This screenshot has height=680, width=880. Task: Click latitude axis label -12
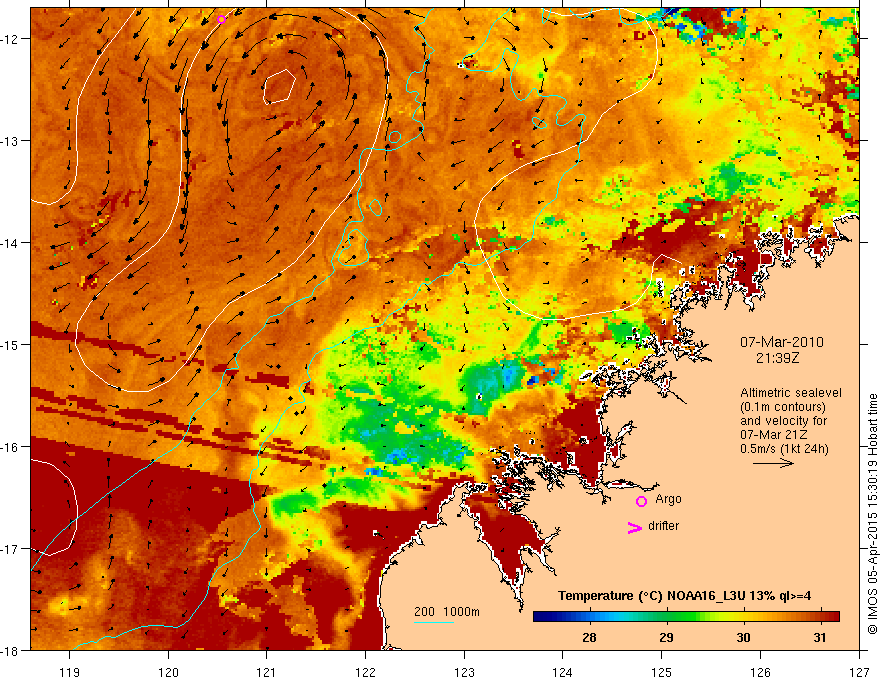(11, 39)
